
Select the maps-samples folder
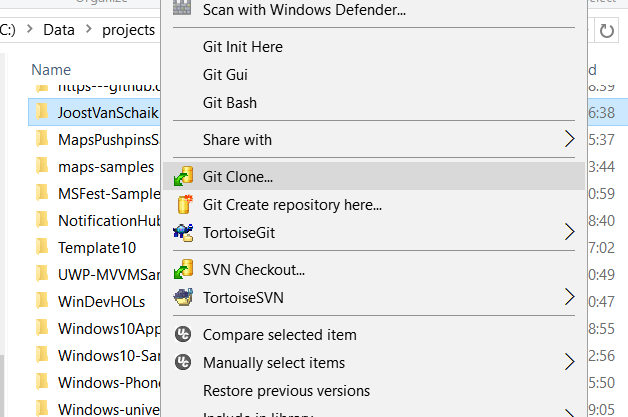click(105, 167)
